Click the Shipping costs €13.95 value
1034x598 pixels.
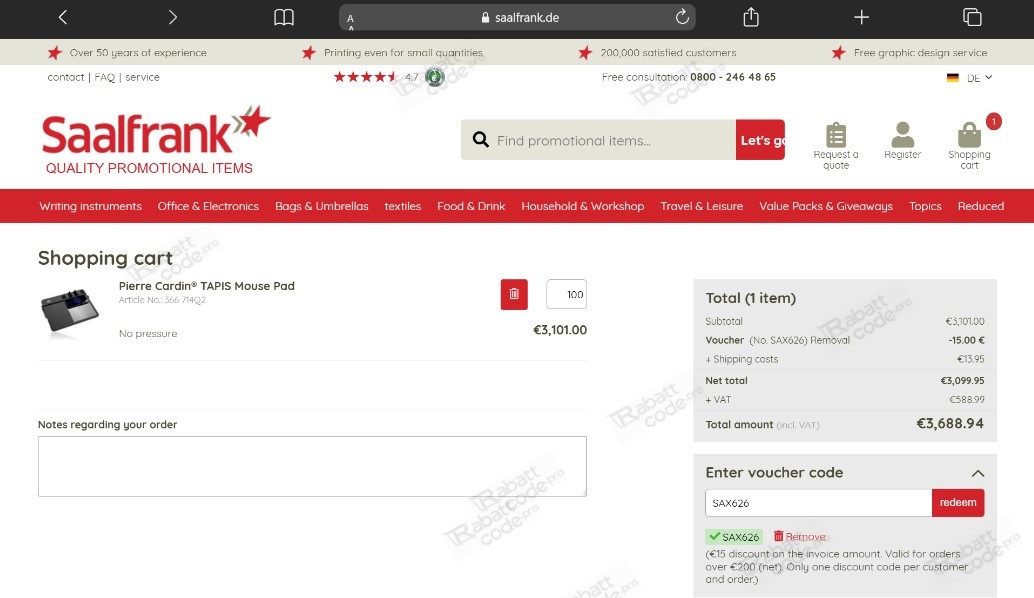[x=971, y=359]
